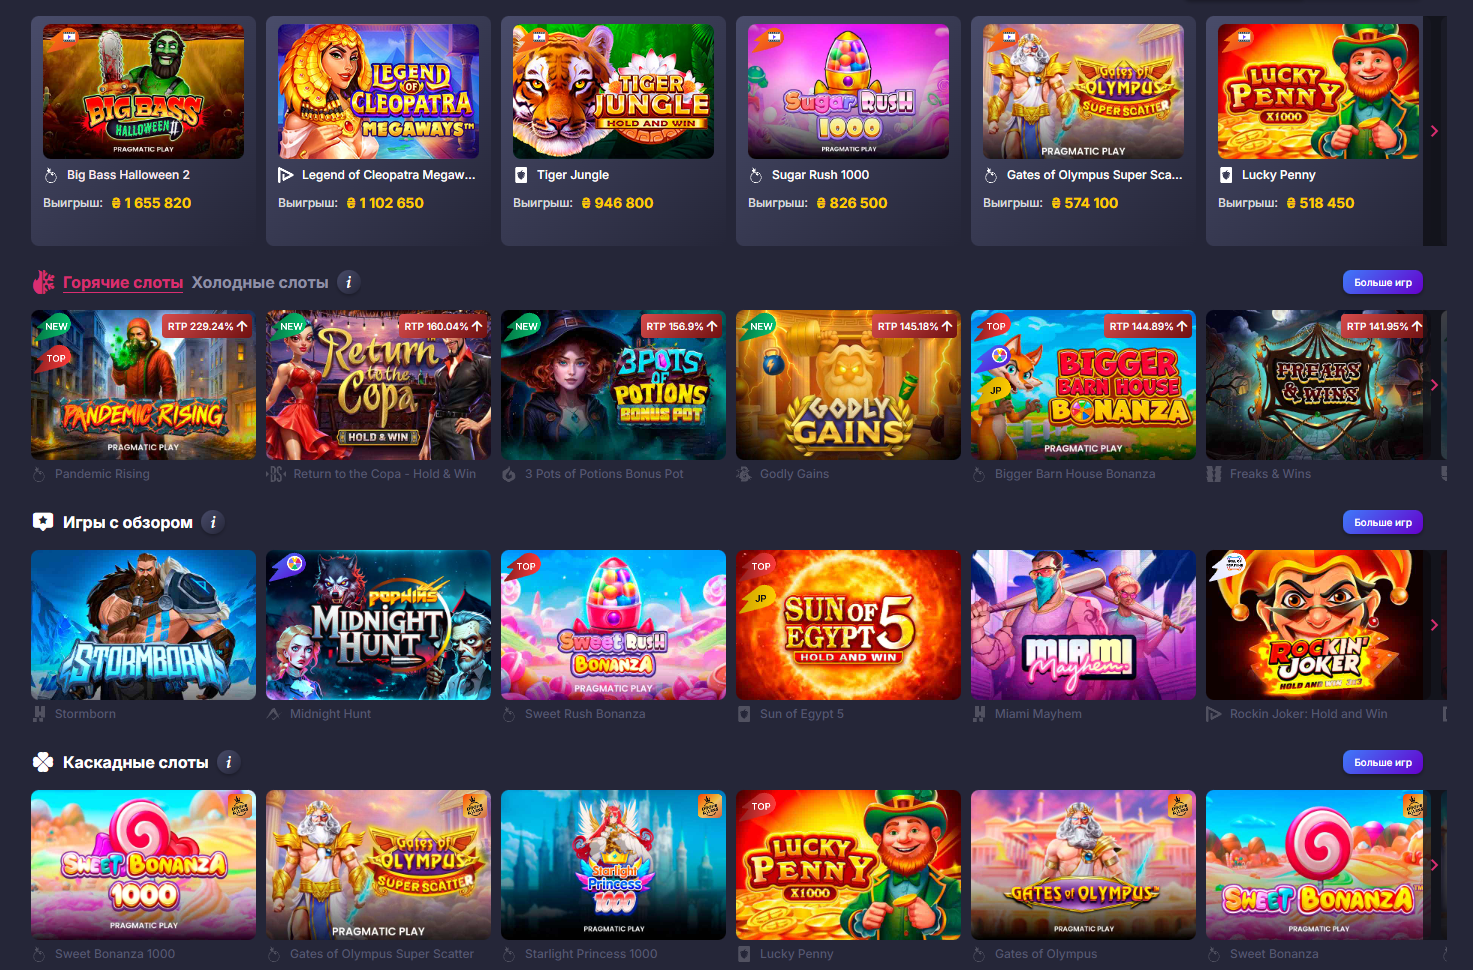Screen dimensions: 1473x970
Task: Click the hot slots flame icon
Action: point(43,282)
